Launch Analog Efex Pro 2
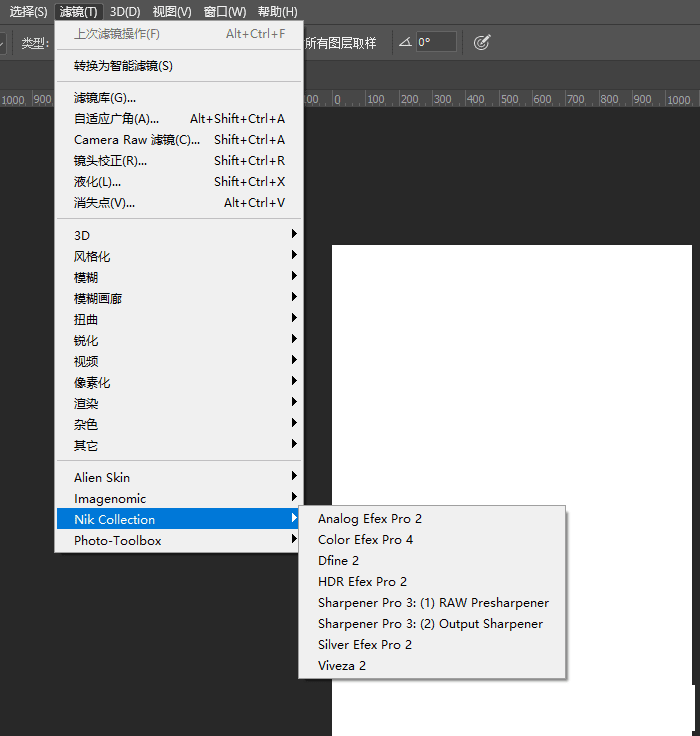 click(432, 519)
